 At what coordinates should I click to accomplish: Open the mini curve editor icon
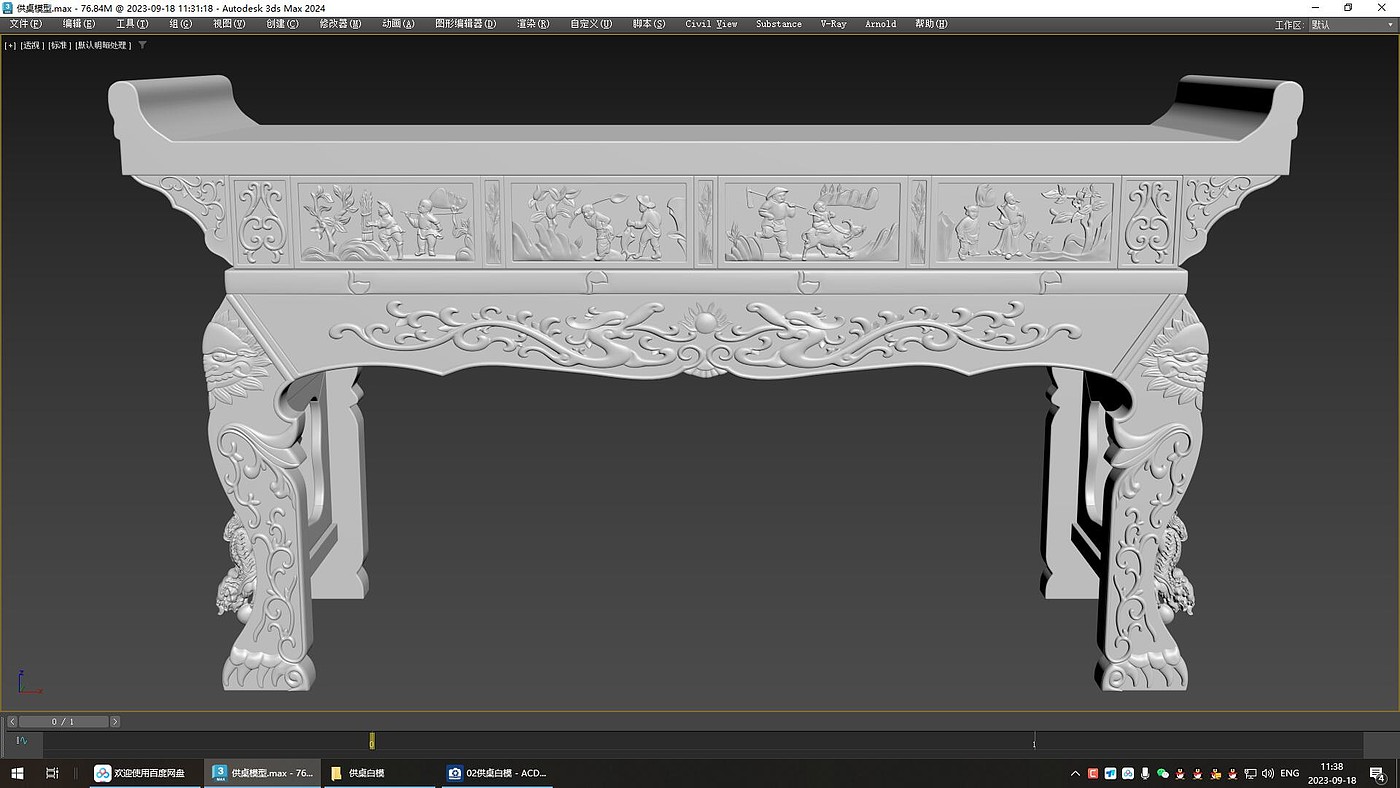[23, 741]
